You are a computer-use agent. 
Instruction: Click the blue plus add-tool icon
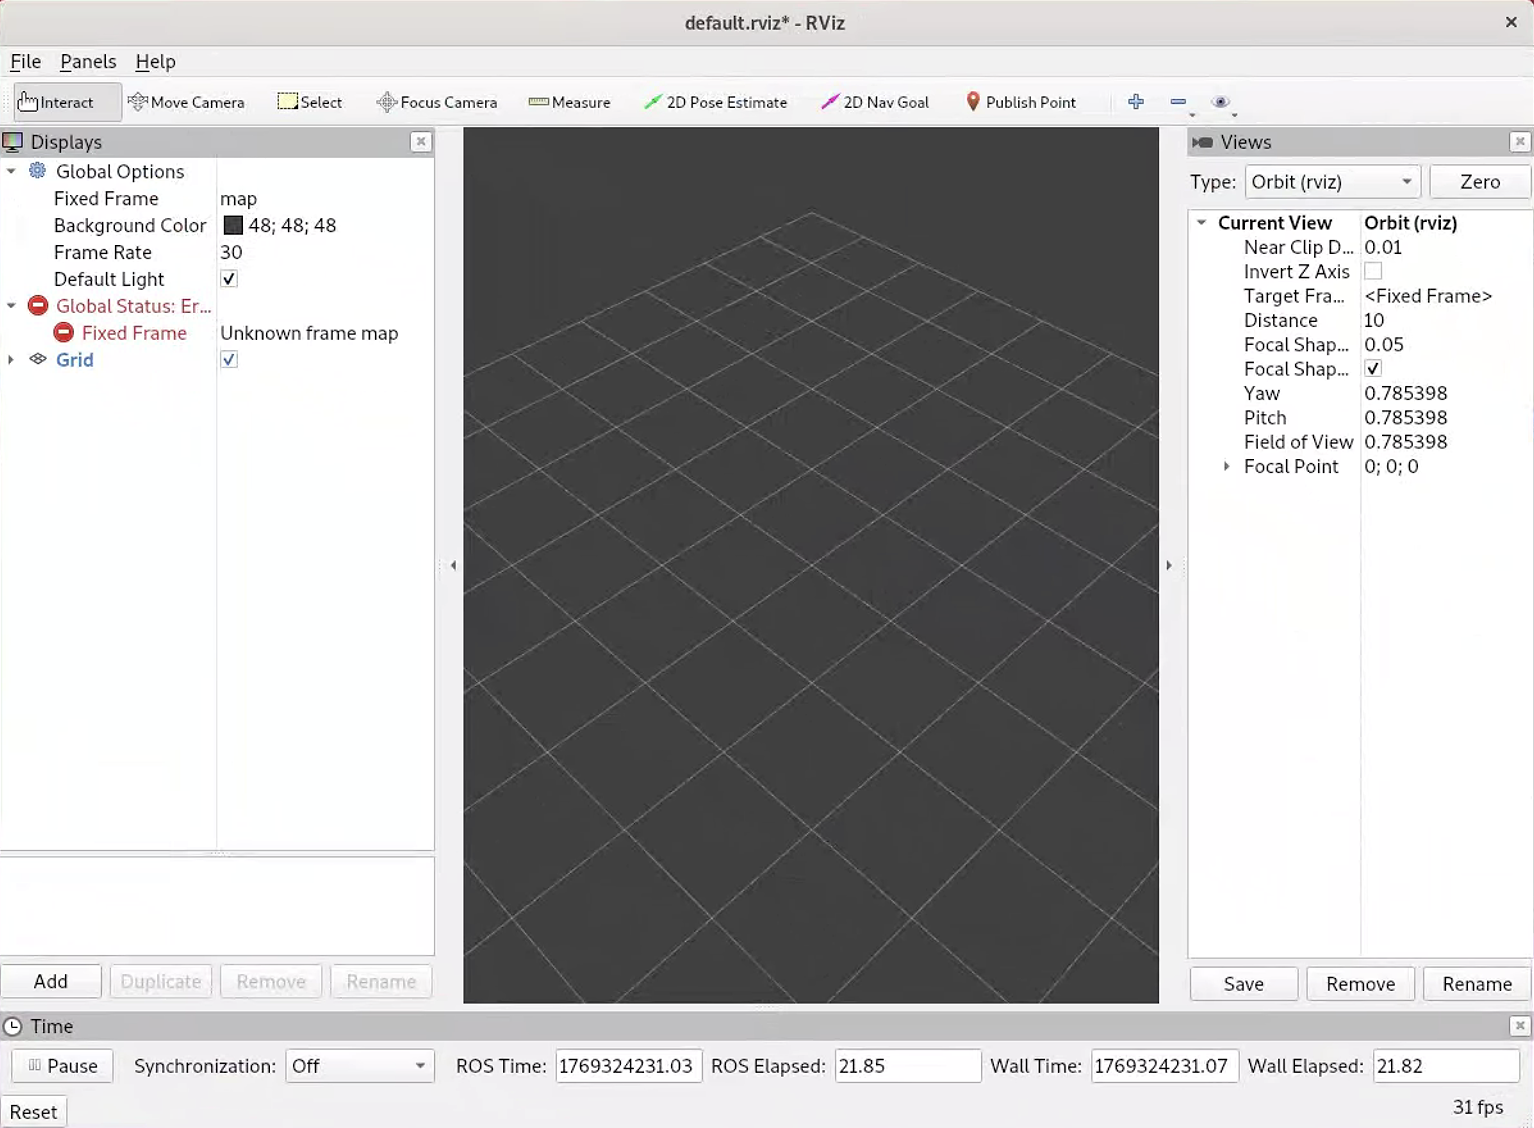[1135, 102]
